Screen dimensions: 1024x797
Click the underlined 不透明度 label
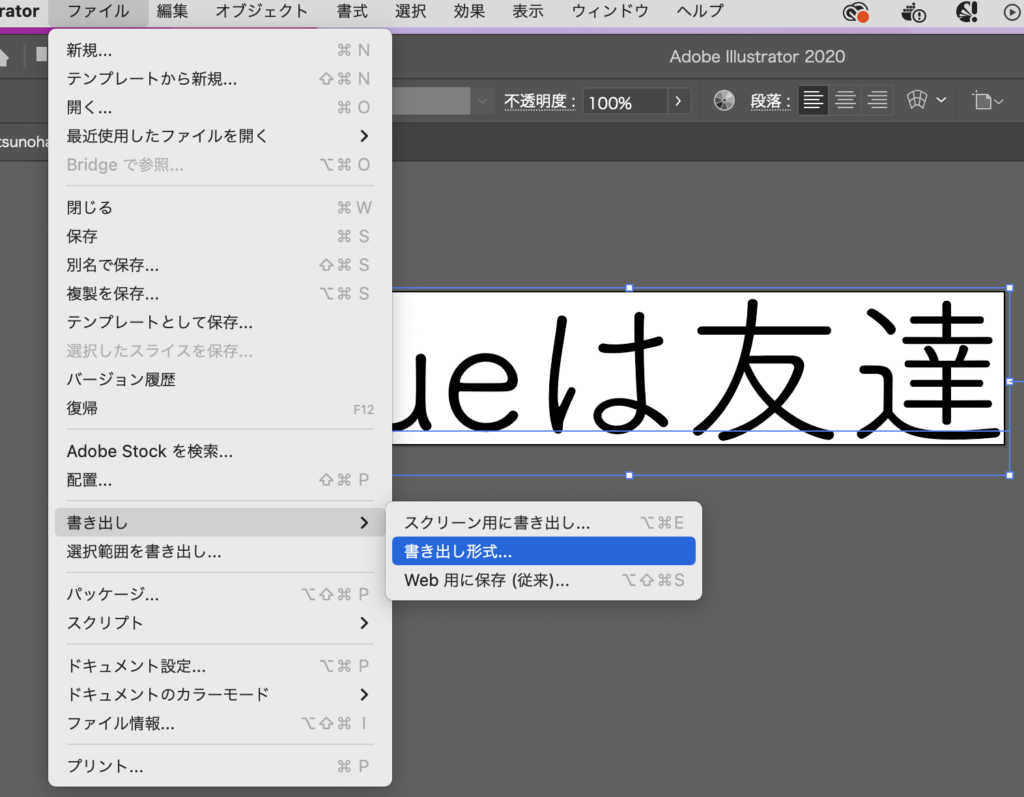(x=538, y=100)
